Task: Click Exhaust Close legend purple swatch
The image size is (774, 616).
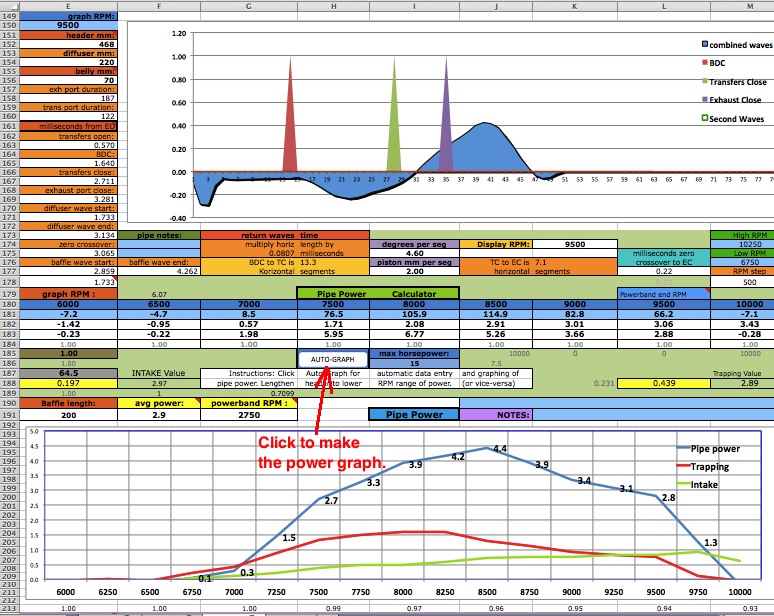Action: (705, 100)
